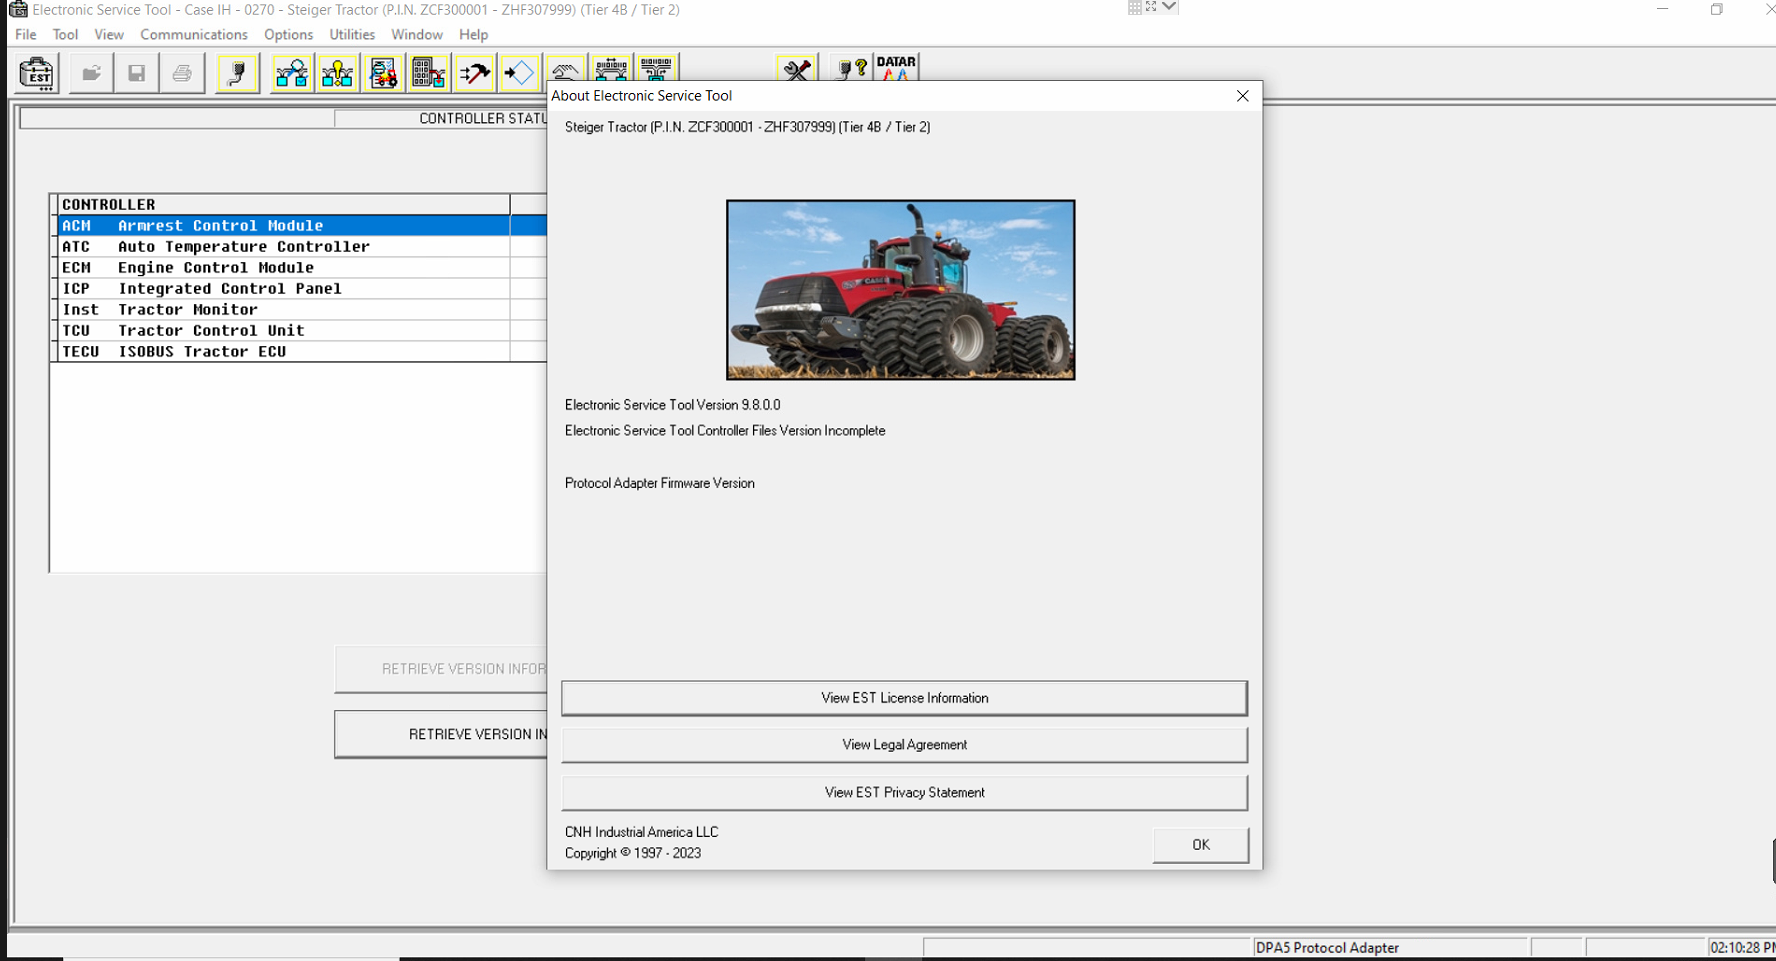1776x961 pixels.
Task: Click the save floppy disk icon
Action: (137, 73)
